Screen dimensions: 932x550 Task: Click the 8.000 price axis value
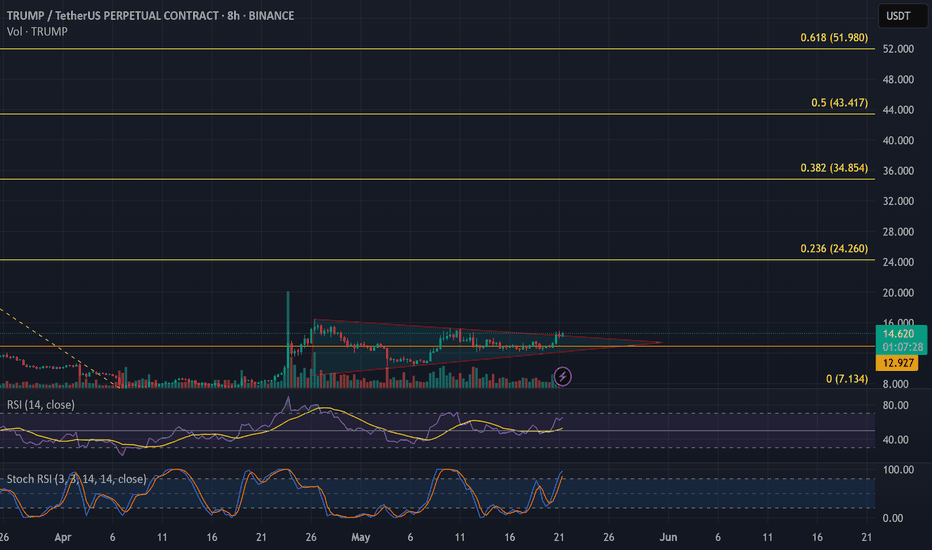pyautogui.click(x=895, y=384)
